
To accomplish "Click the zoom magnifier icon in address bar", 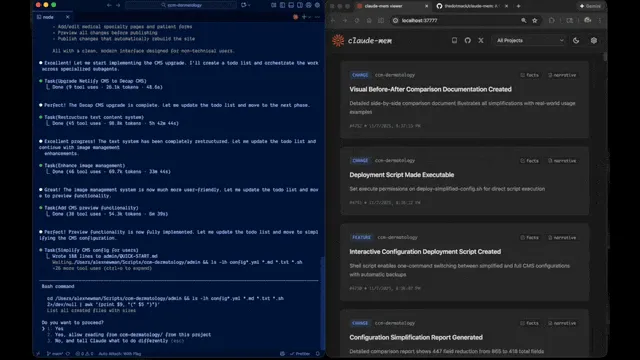I will (524, 20).
